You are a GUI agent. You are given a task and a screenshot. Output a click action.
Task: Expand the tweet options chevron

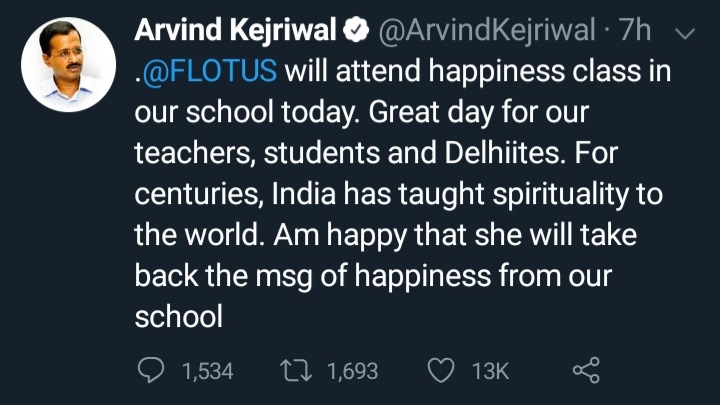[686, 33]
